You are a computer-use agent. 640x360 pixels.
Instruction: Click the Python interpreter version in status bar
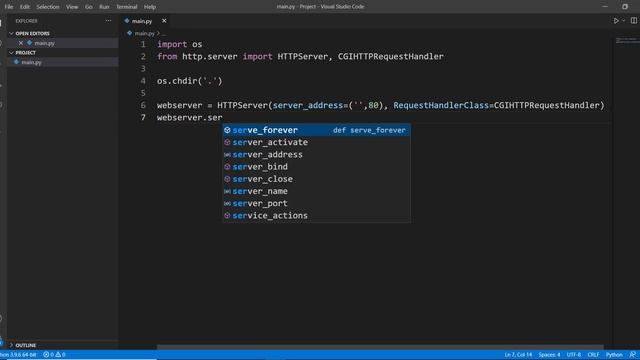pyautogui.click(x=18, y=355)
